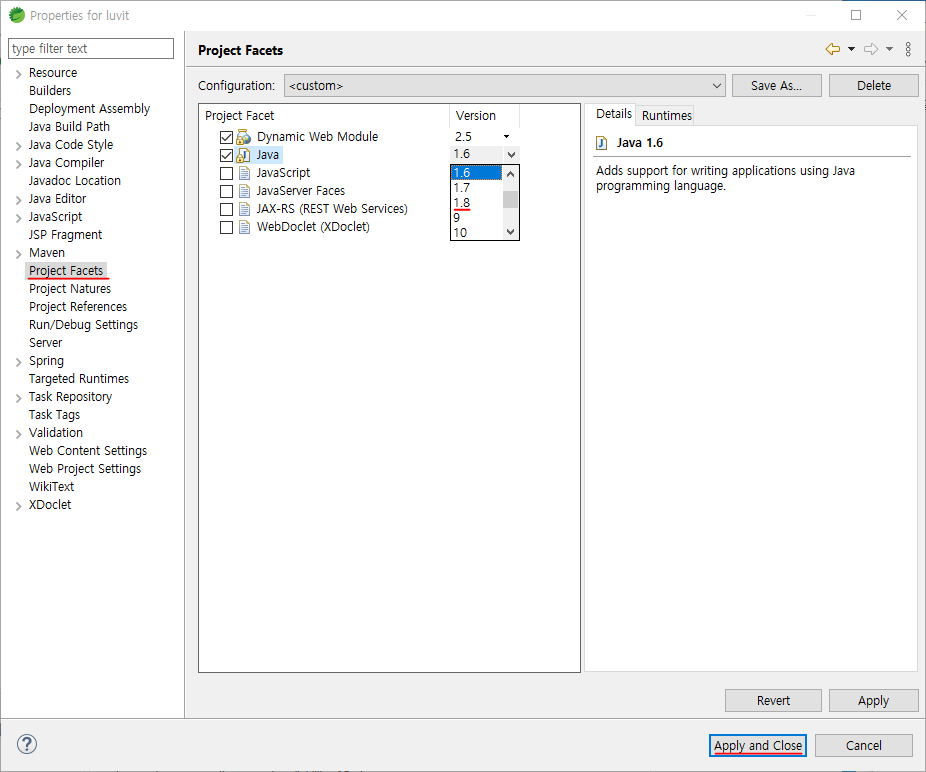Open the forward history dropdown arrow

(x=889, y=49)
